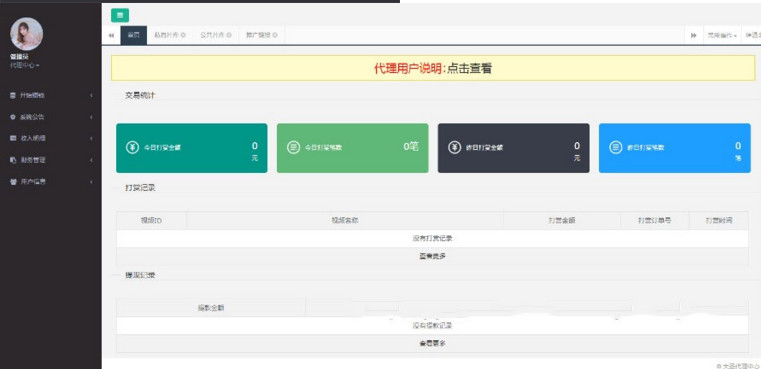This screenshot has width=761, height=369.
Task: Click the 0笔 value on the green card
Action: [411, 147]
